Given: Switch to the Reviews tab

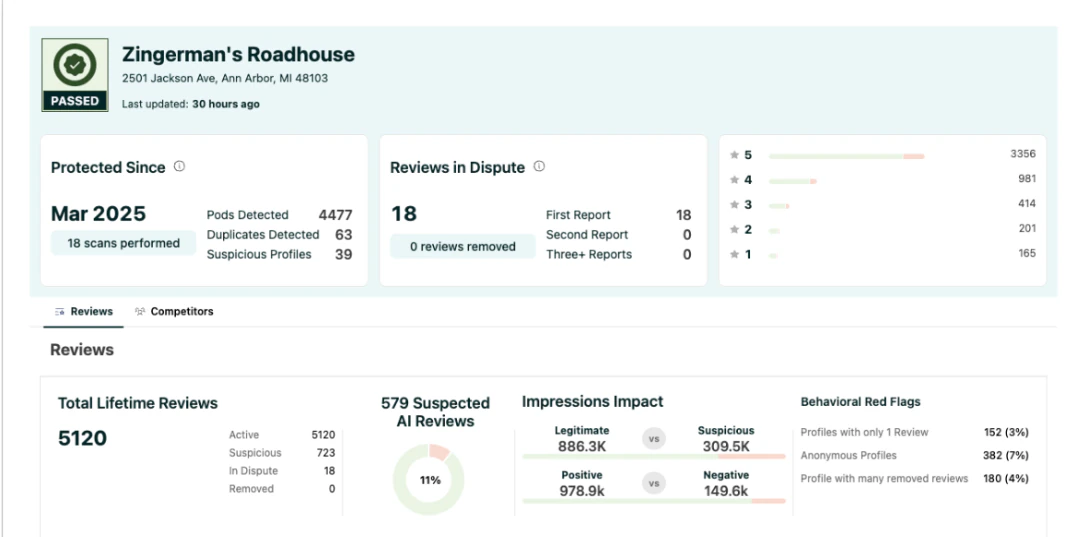Looking at the screenshot, I should pyautogui.click(x=83, y=312).
